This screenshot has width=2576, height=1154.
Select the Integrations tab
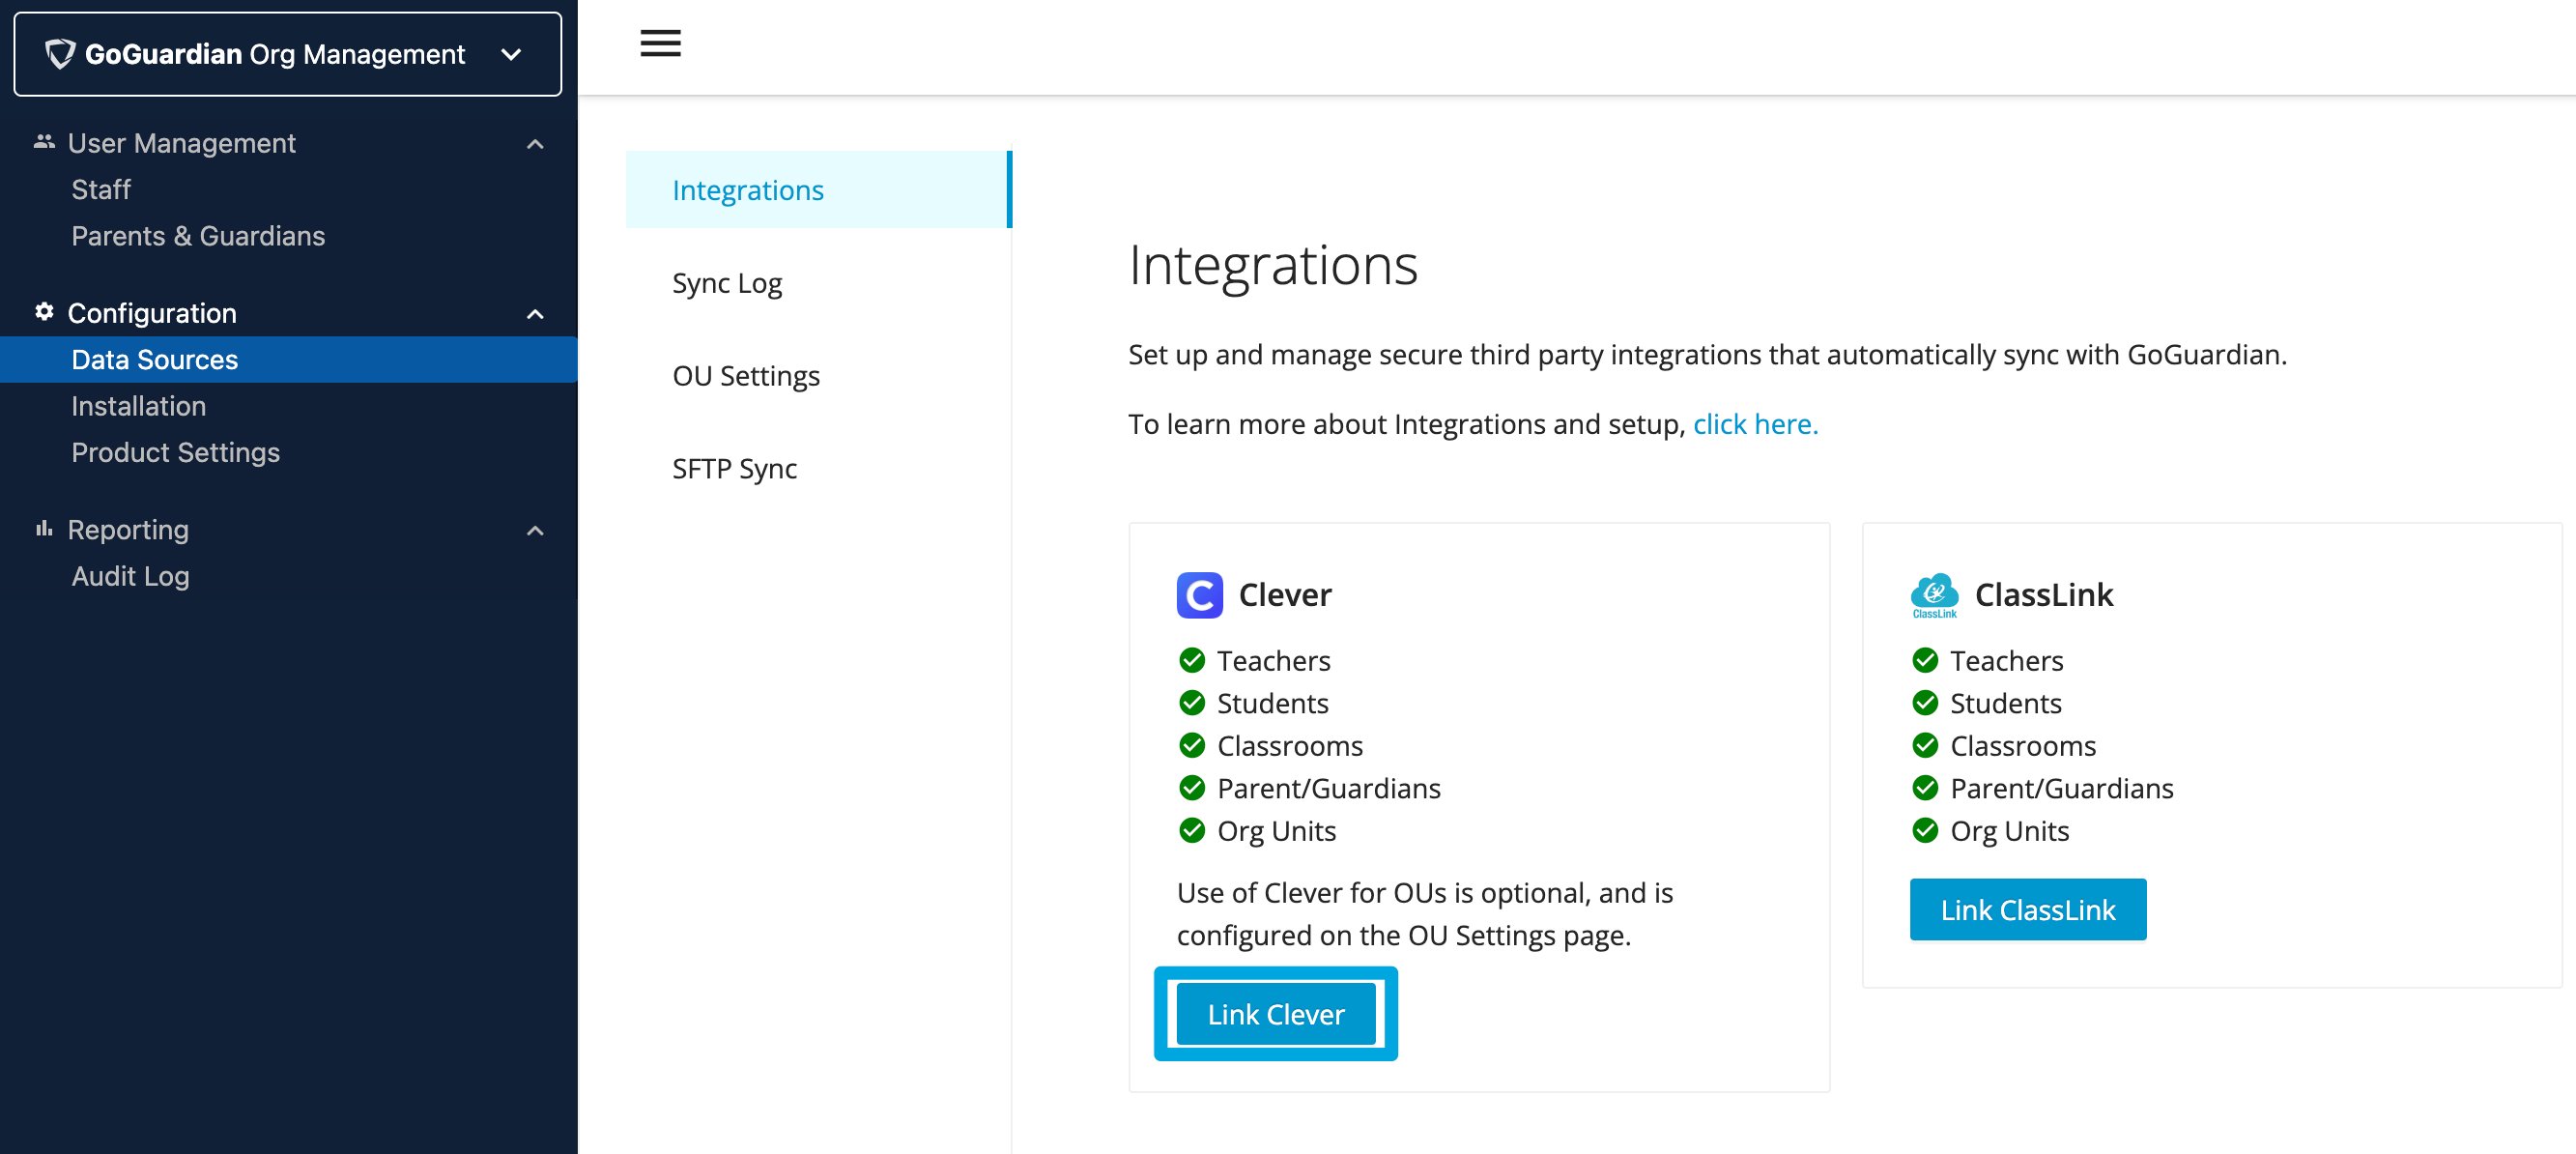click(819, 190)
